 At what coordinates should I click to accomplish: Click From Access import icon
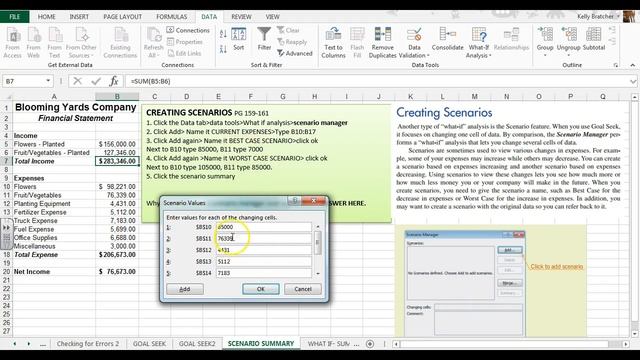[x=12, y=42]
